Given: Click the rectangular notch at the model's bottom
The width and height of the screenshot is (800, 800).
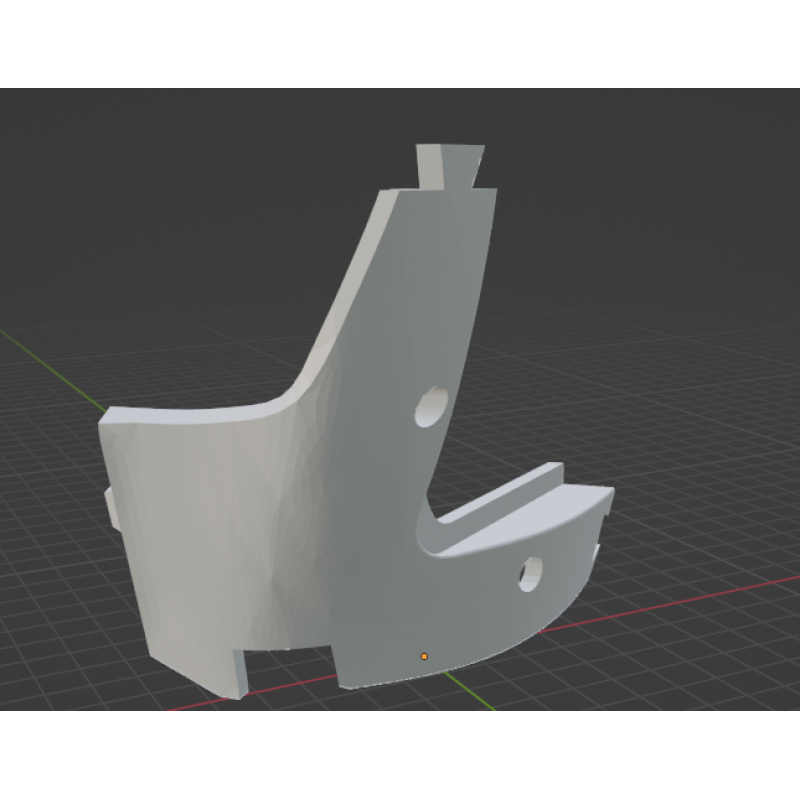Looking at the screenshot, I should 290,664.
